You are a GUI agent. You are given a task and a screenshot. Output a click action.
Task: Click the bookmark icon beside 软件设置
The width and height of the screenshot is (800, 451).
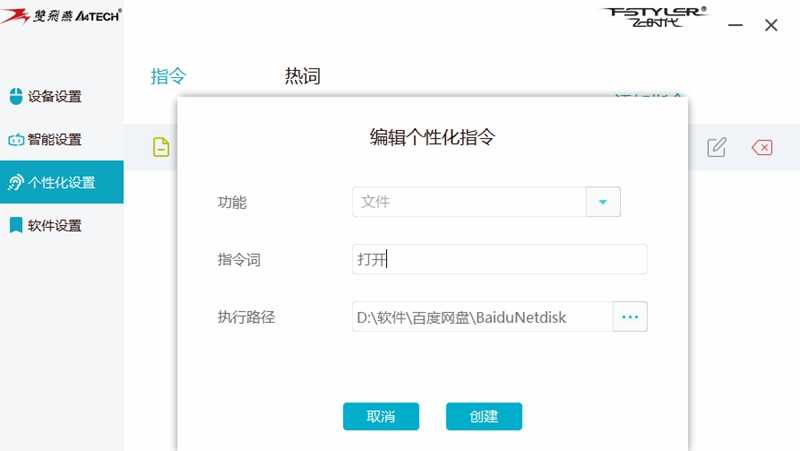click(x=16, y=225)
